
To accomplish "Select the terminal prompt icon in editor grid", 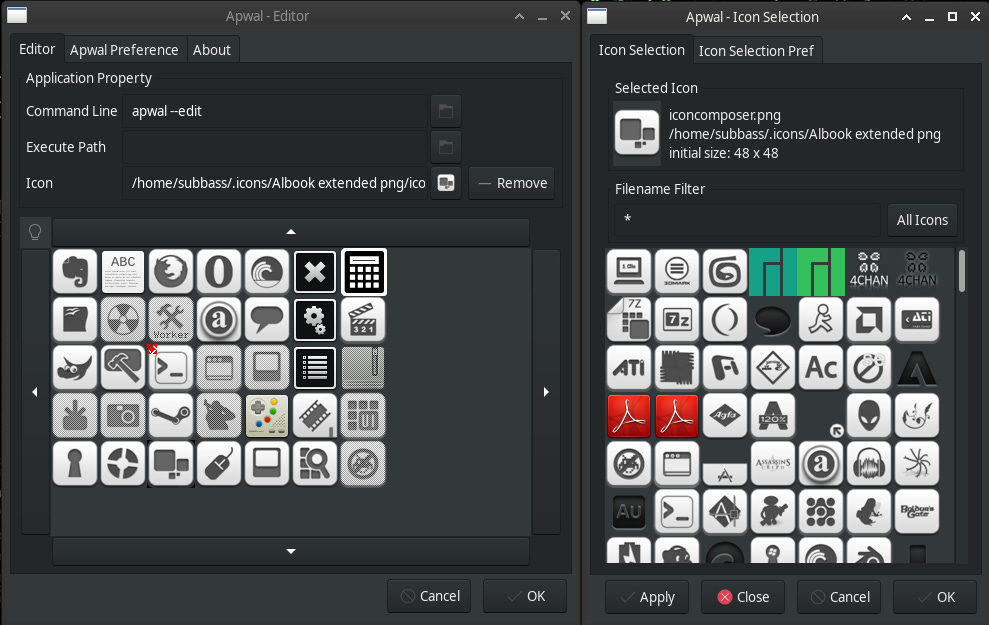I will coord(171,368).
